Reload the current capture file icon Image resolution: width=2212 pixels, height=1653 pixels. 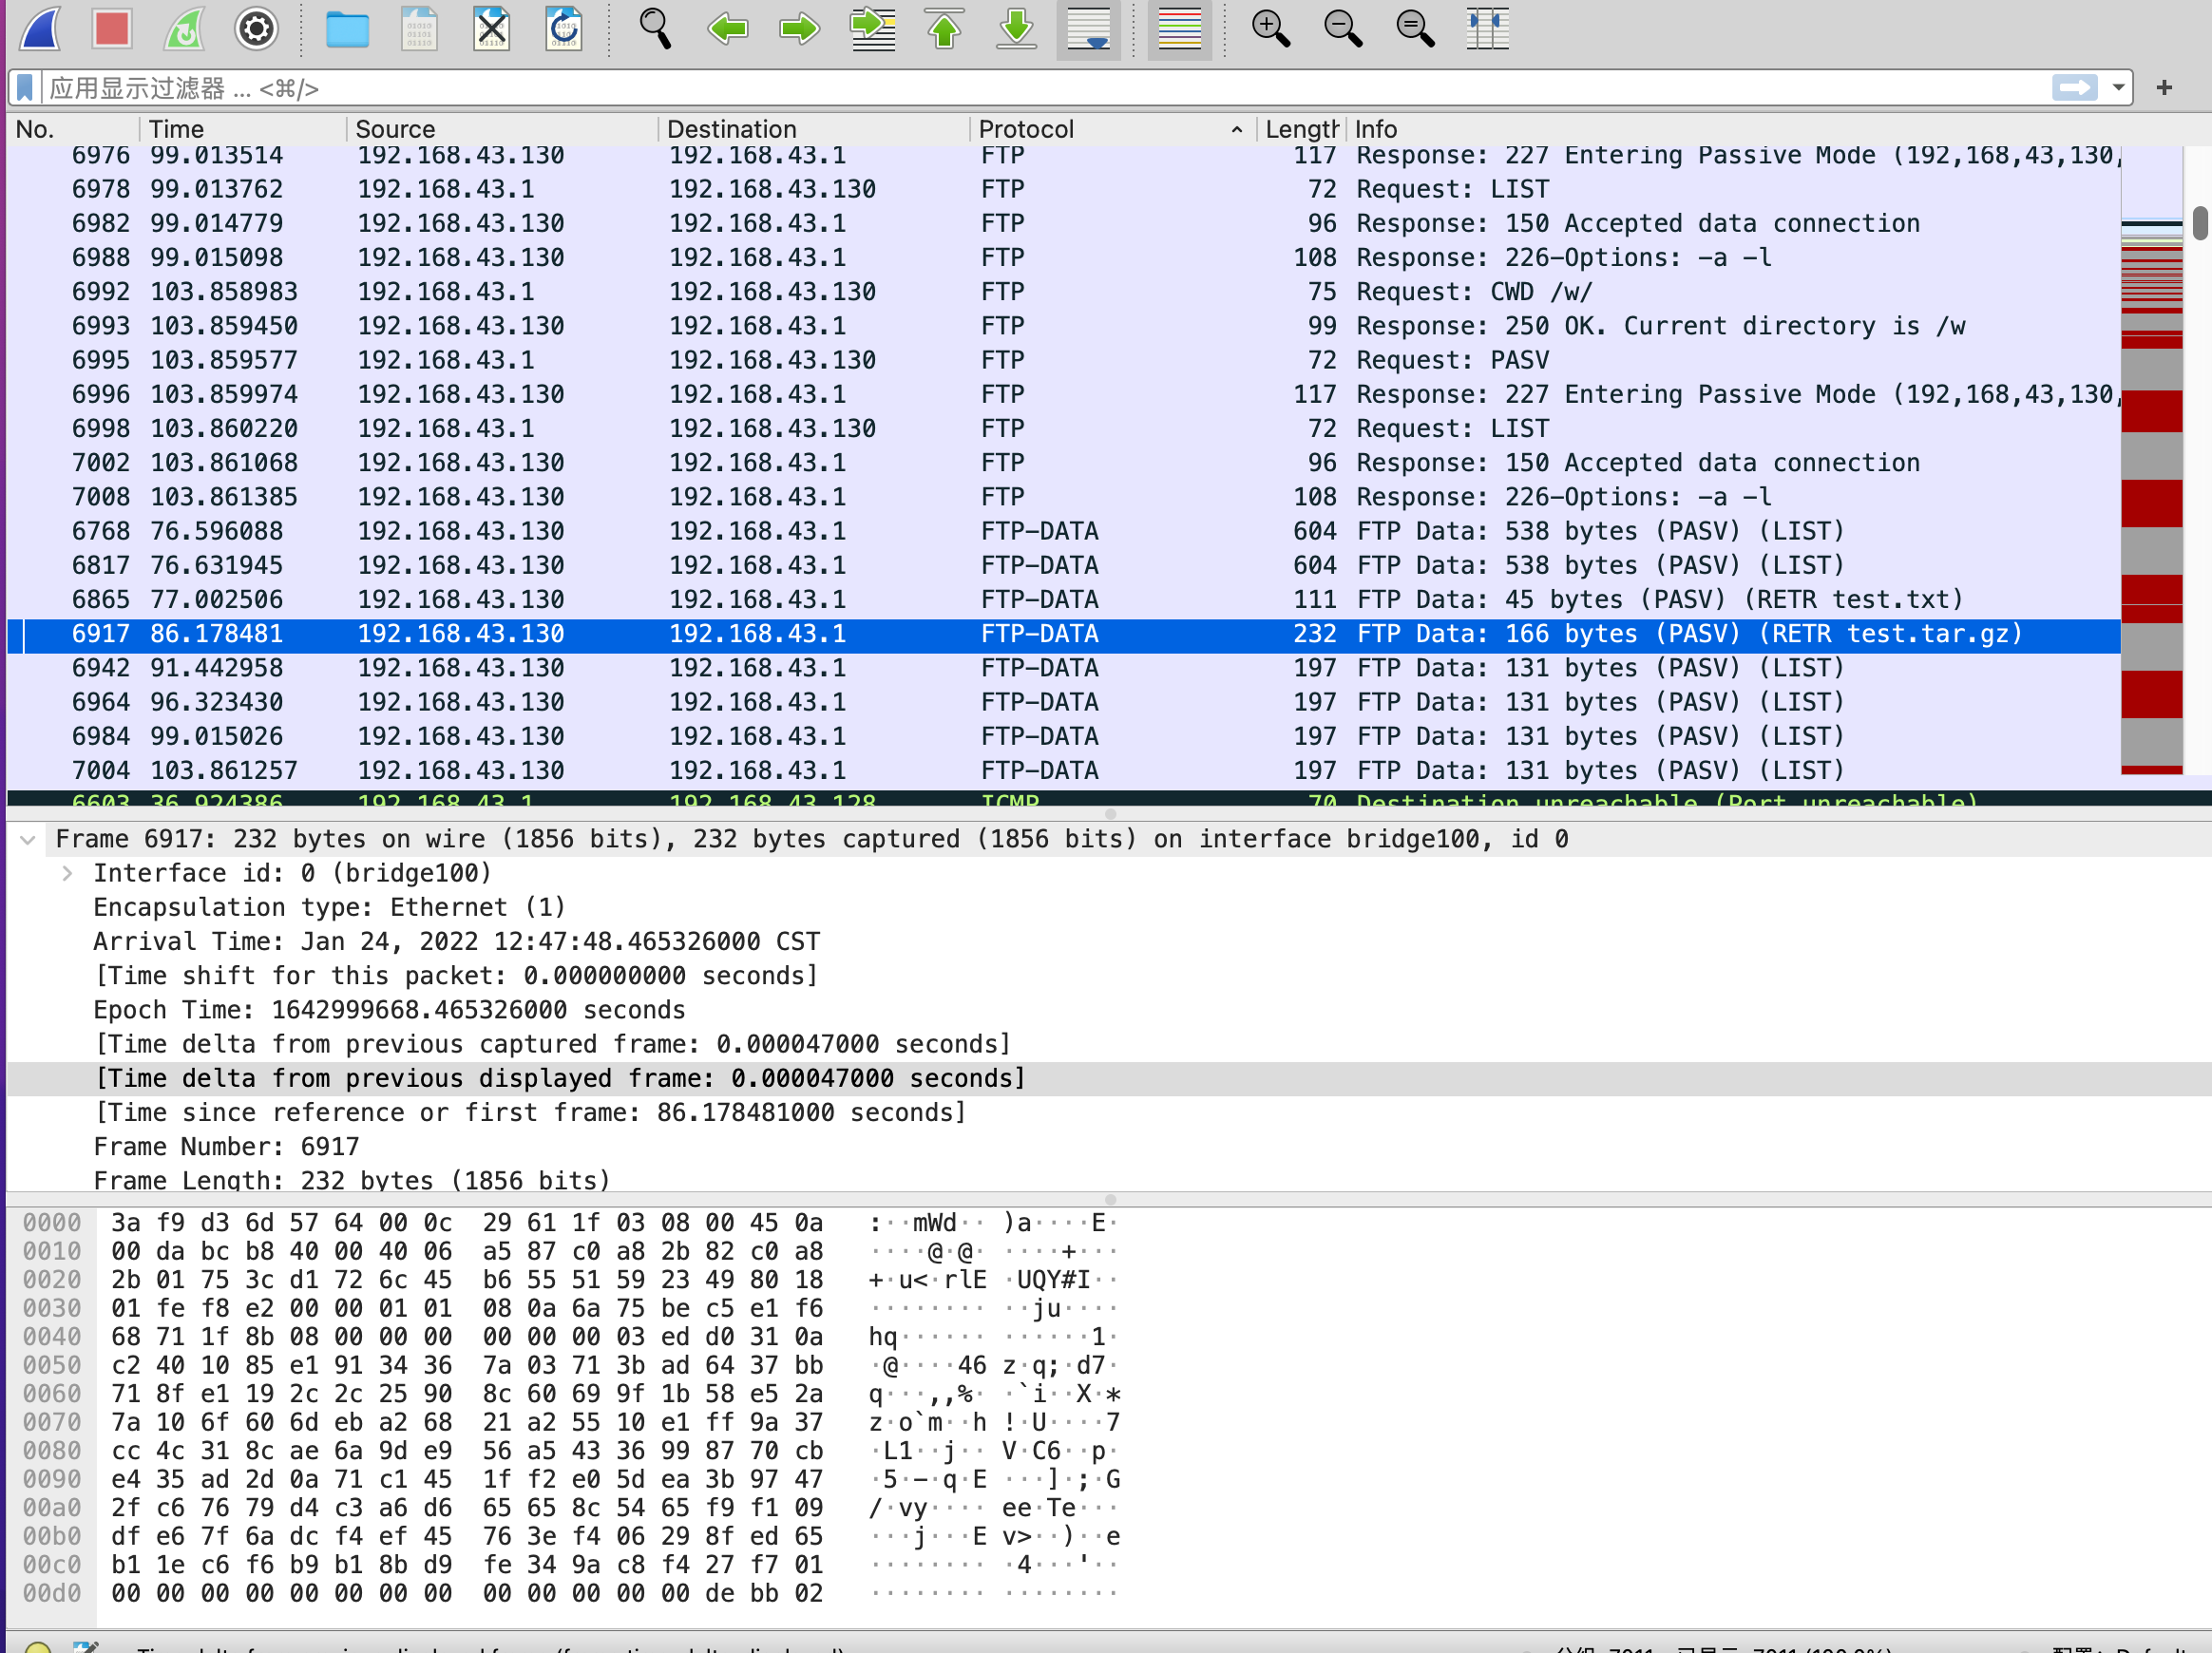[564, 28]
